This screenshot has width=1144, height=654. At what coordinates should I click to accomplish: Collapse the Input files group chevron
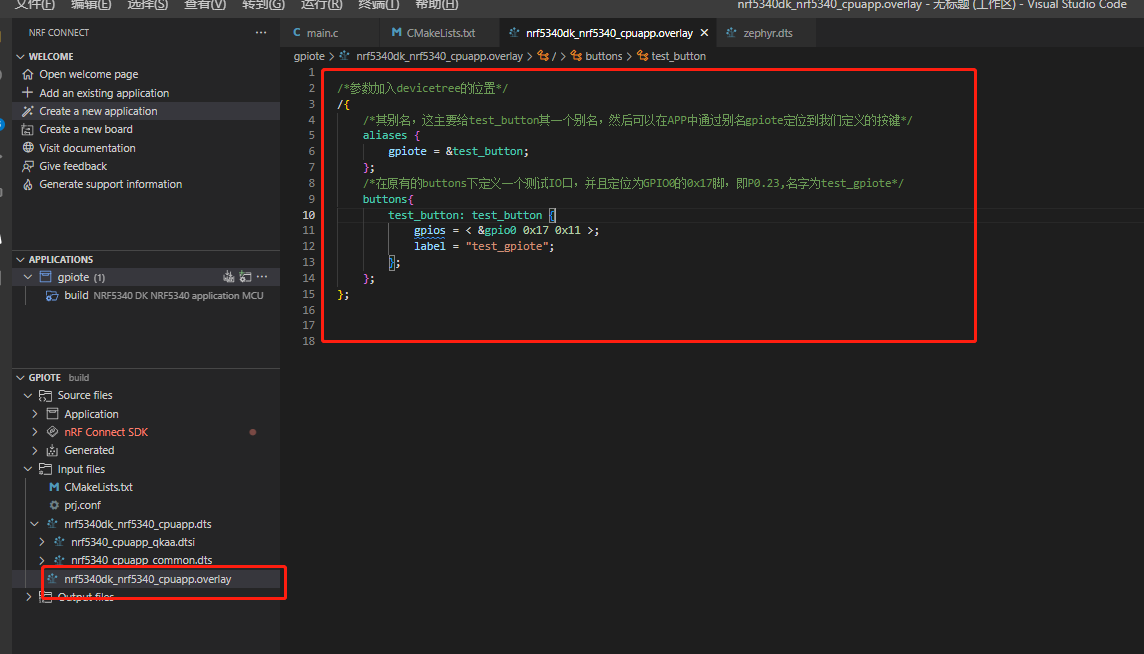pos(28,469)
